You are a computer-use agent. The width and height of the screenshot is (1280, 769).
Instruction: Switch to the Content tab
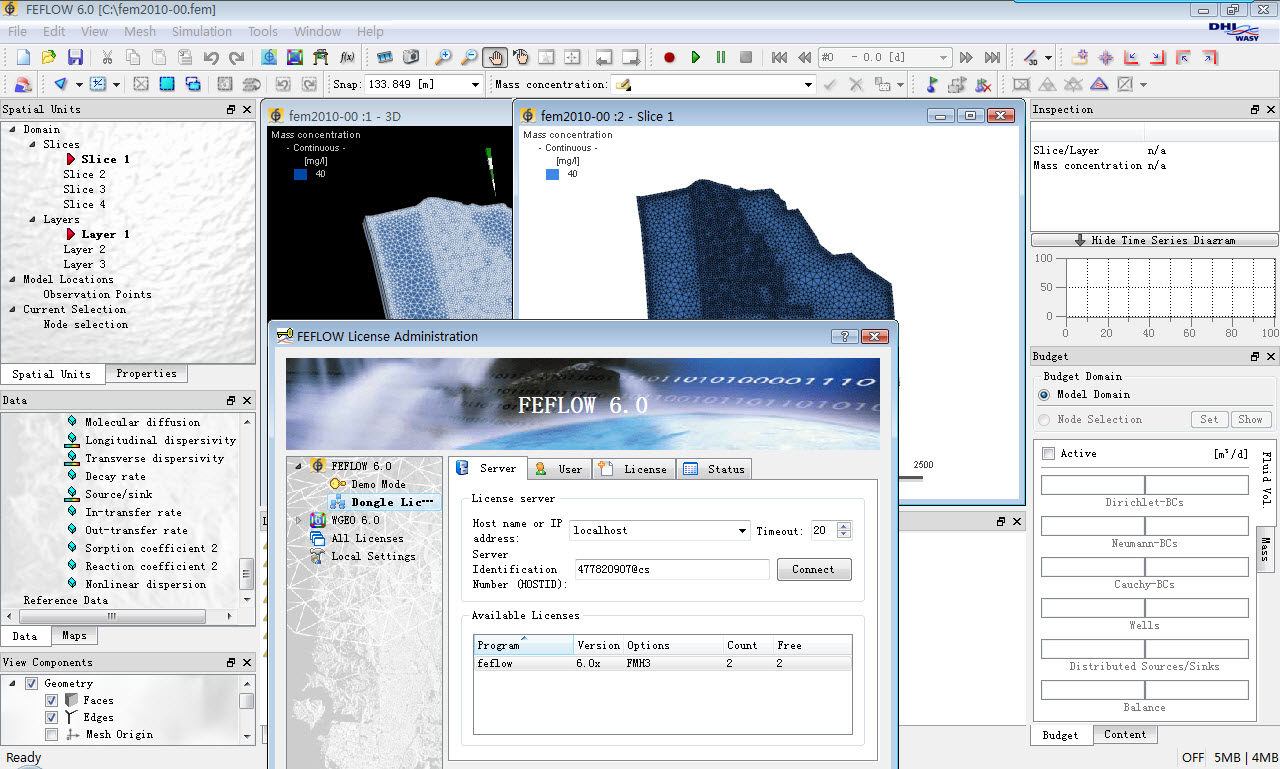pos(1125,734)
